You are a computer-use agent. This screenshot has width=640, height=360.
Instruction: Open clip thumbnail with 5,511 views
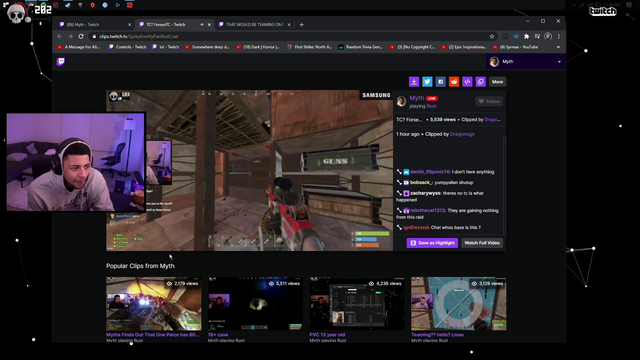tap(255, 304)
